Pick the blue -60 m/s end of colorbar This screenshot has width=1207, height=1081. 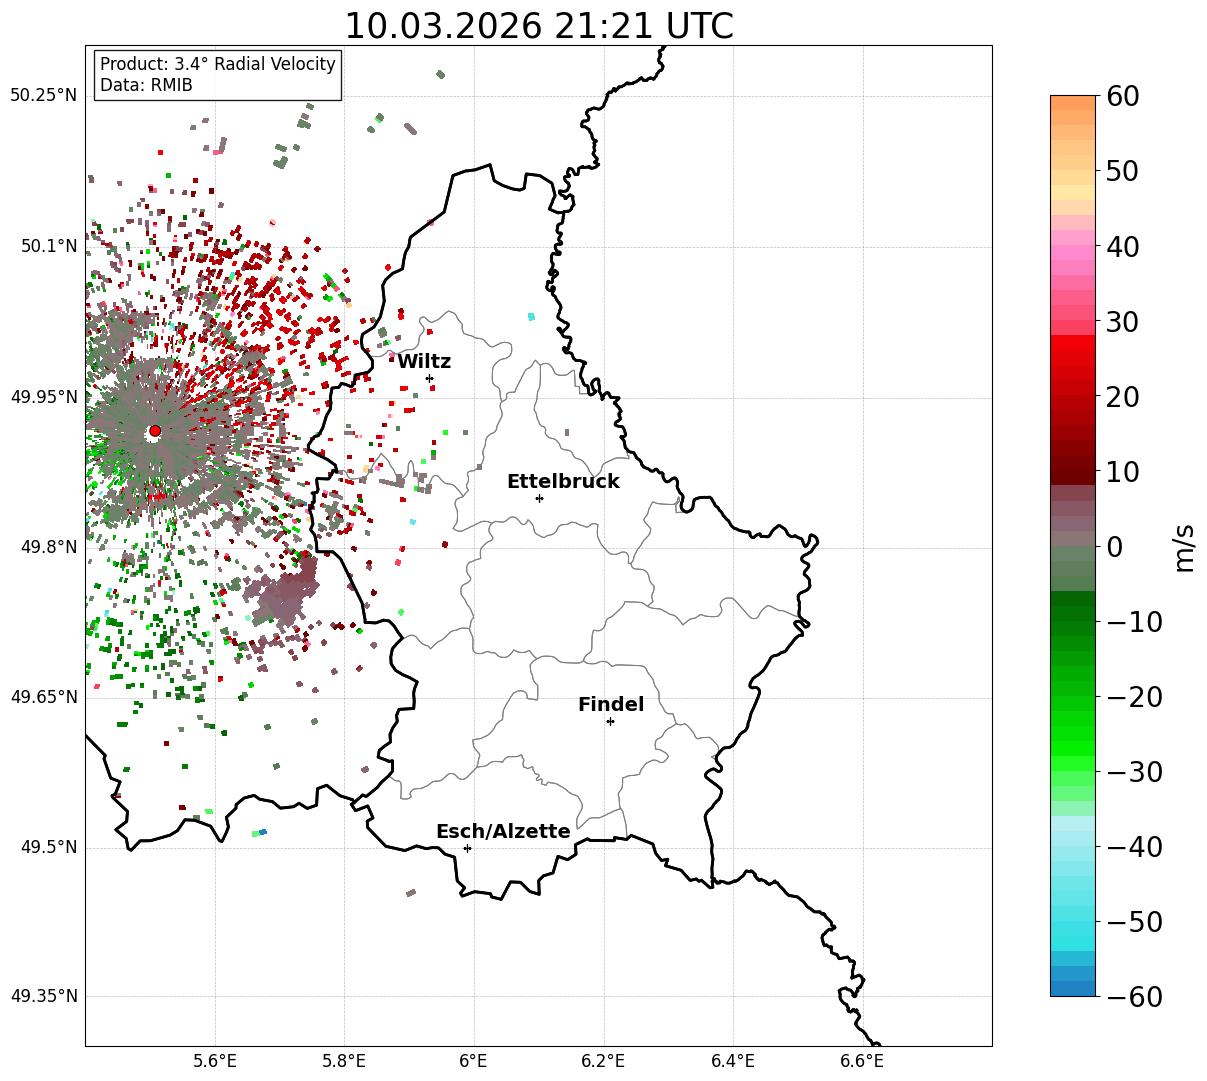(x=1073, y=988)
